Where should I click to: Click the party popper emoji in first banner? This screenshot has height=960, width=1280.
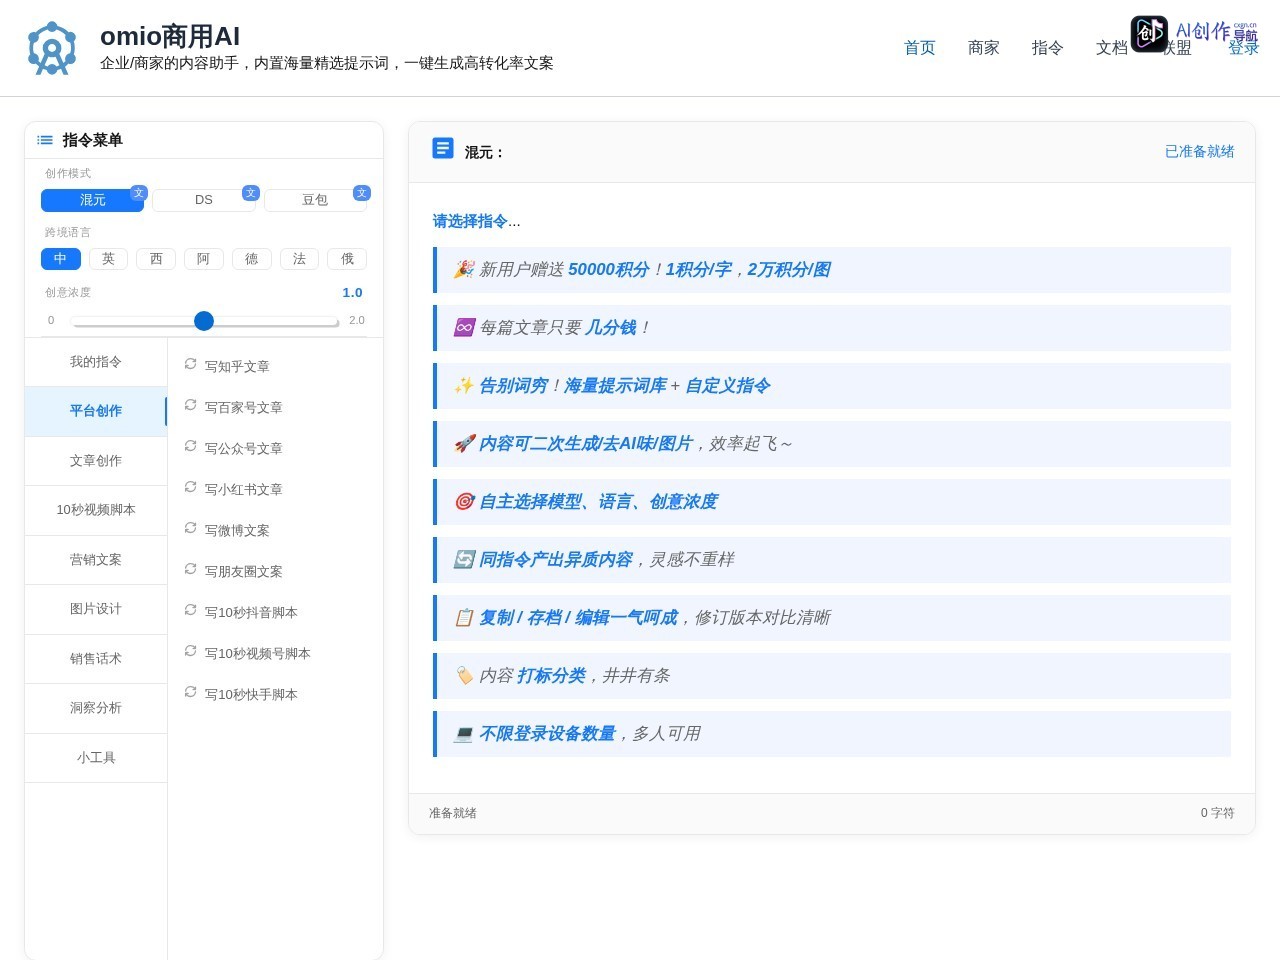pos(464,269)
